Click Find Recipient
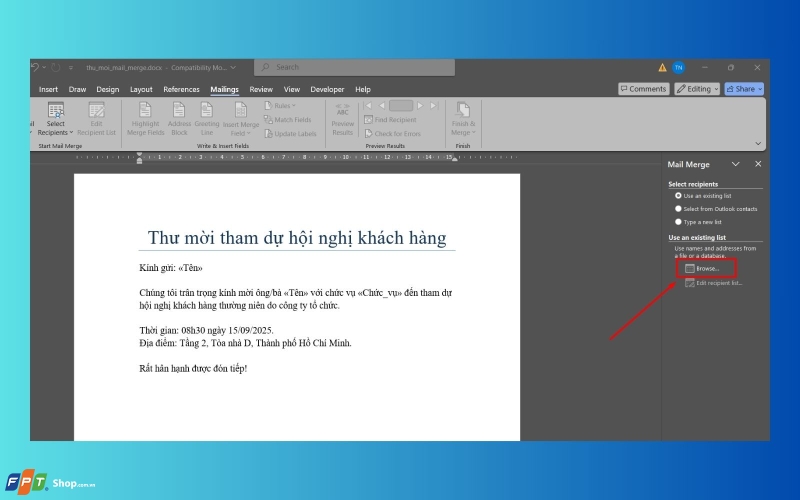Image resolution: width=800 pixels, height=500 pixels. pos(390,120)
